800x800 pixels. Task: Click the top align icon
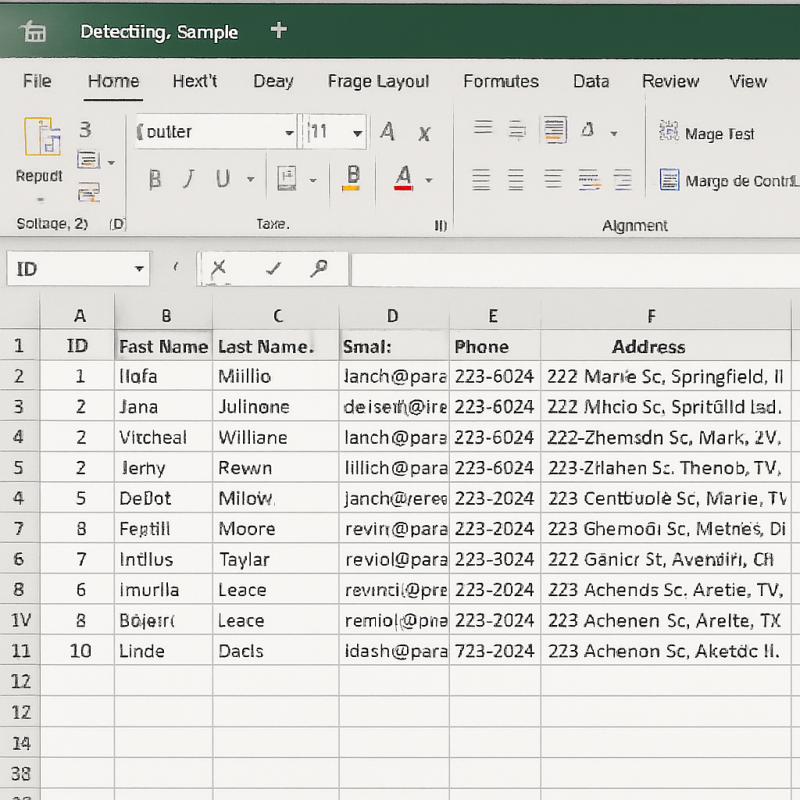pyautogui.click(x=483, y=127)
